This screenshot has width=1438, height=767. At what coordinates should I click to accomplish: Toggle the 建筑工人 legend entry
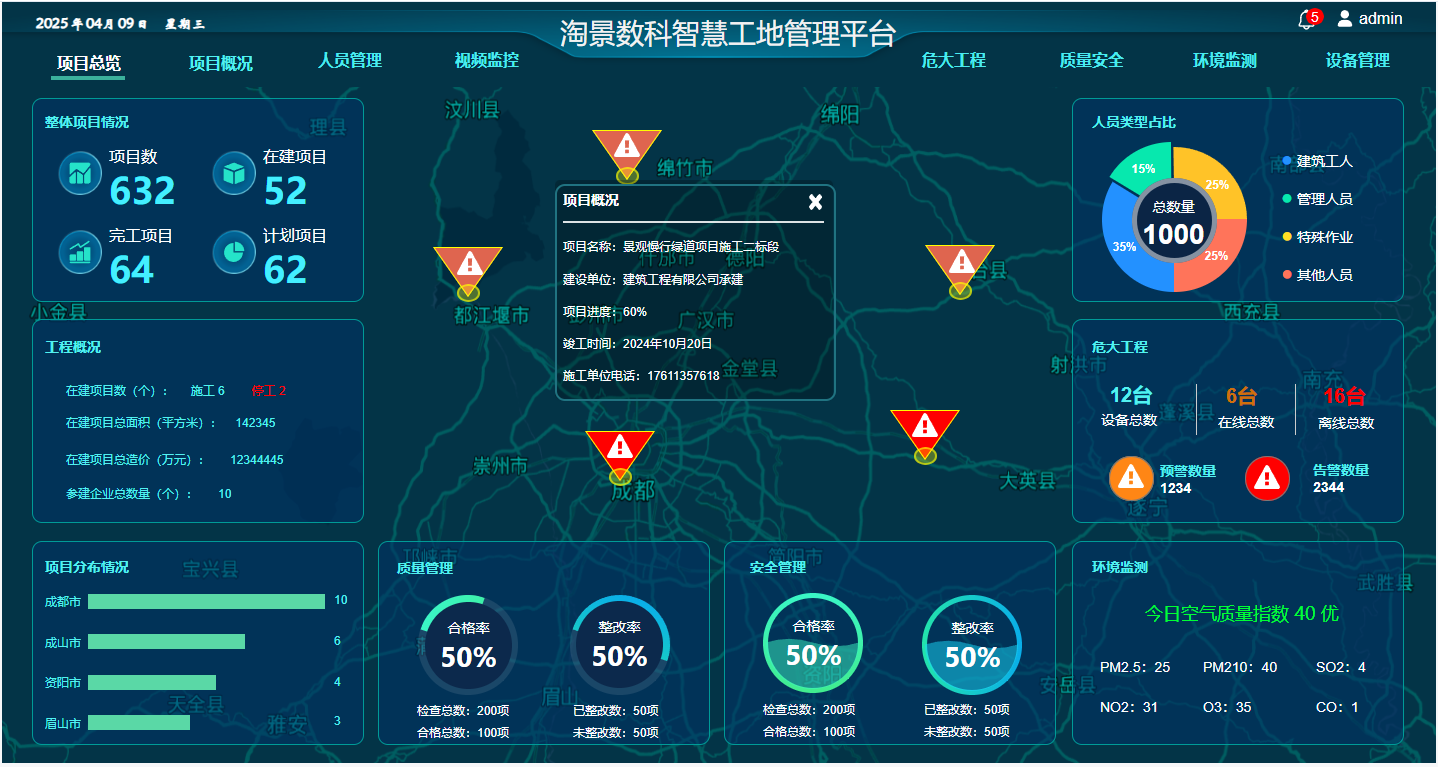coord(1318,161)
